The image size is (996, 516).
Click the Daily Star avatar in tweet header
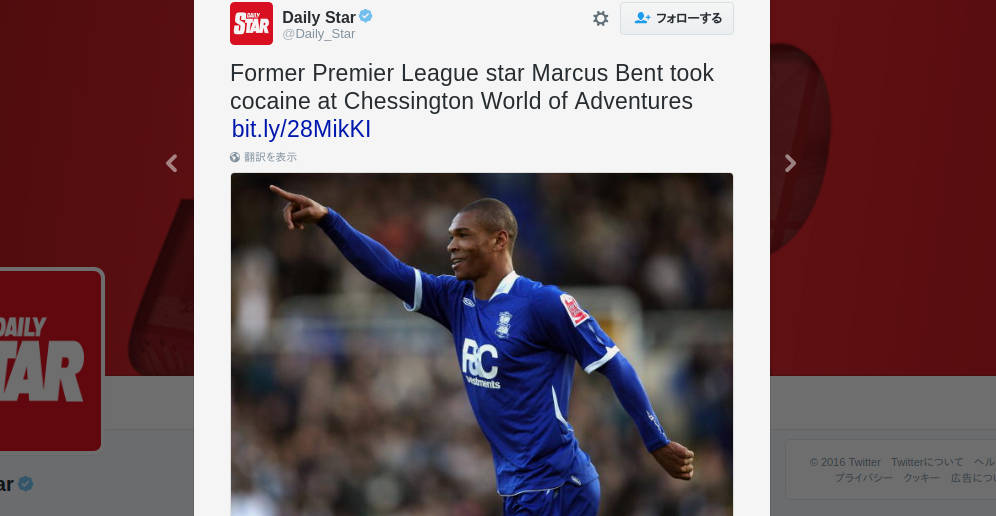pos(252,24)
